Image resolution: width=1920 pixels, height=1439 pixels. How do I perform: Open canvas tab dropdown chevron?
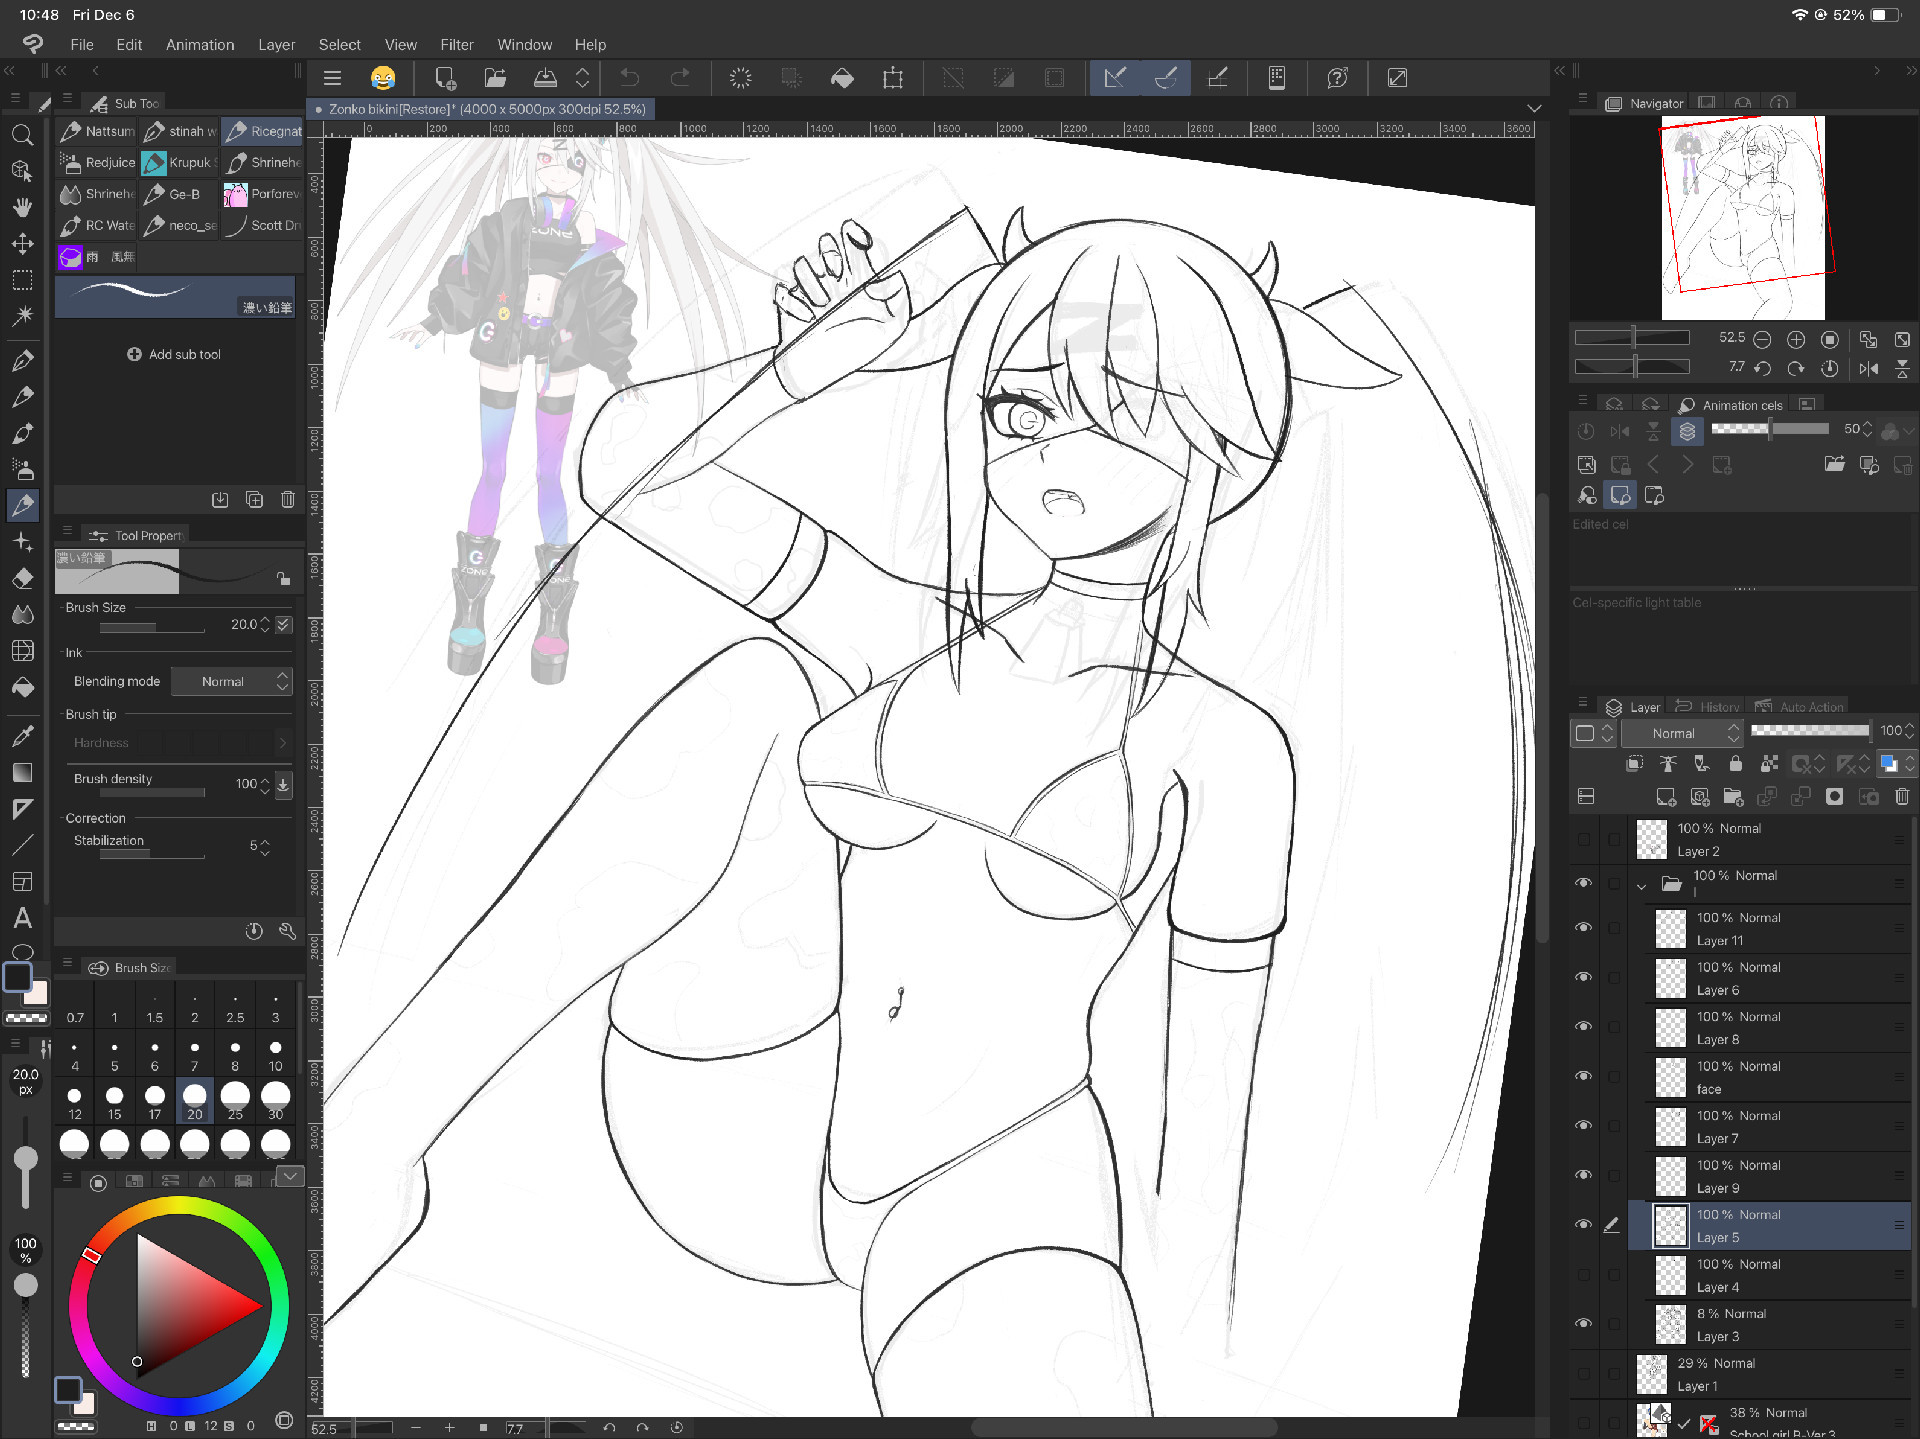tap(1534, 108)
